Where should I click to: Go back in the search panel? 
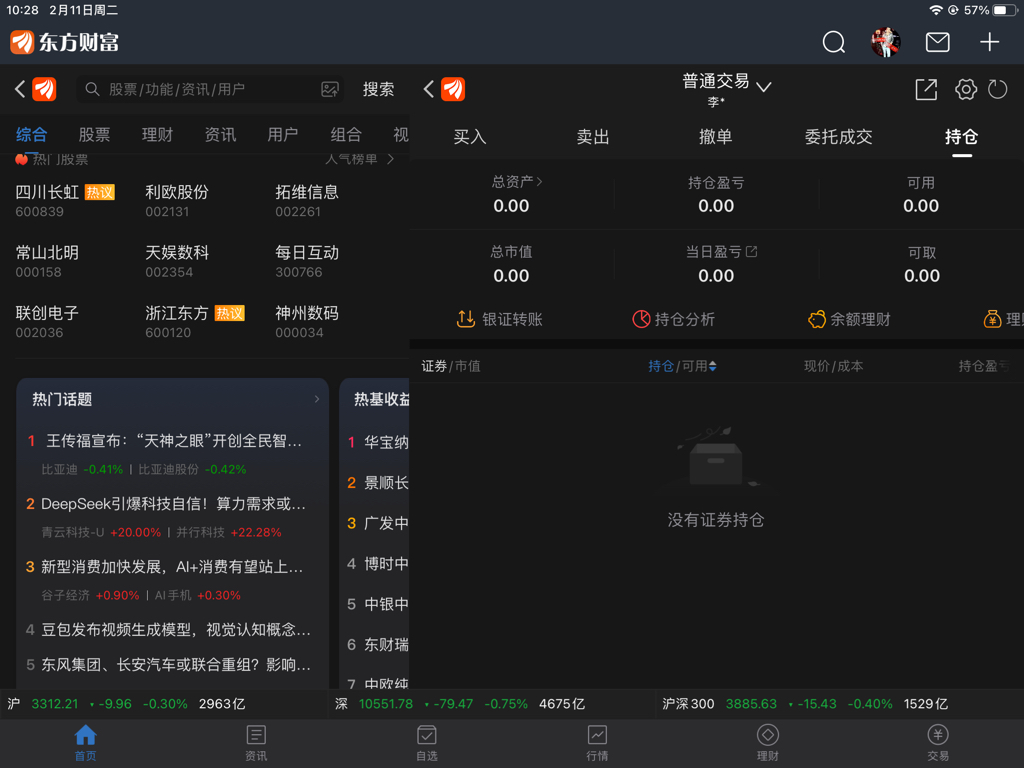point(20,89)
